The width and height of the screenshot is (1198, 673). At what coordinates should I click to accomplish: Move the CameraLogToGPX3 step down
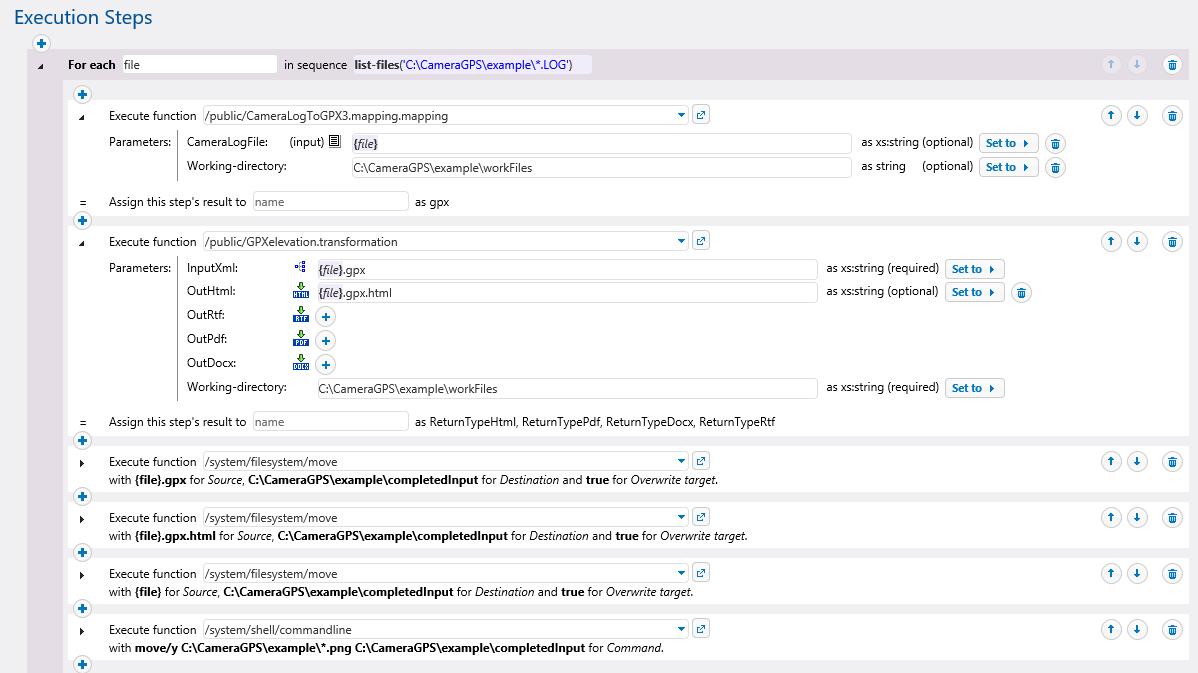[1137, 116]
